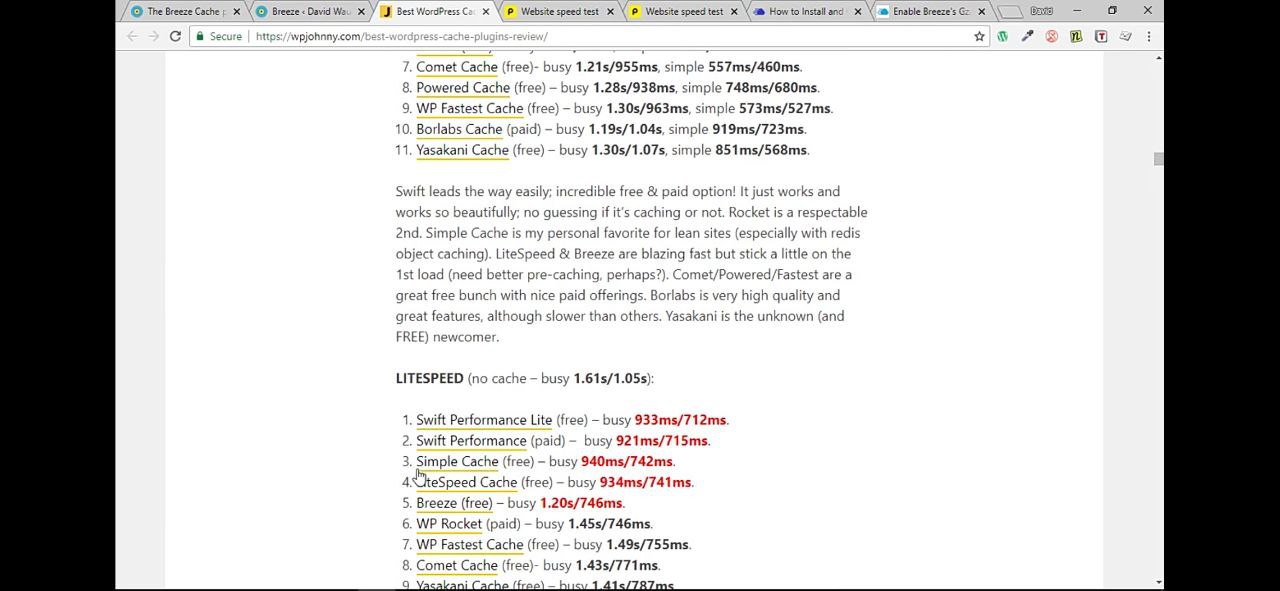Click the page scrollbar thumb
Viewport: 1280px width, 591px height.
point(1158,159)
